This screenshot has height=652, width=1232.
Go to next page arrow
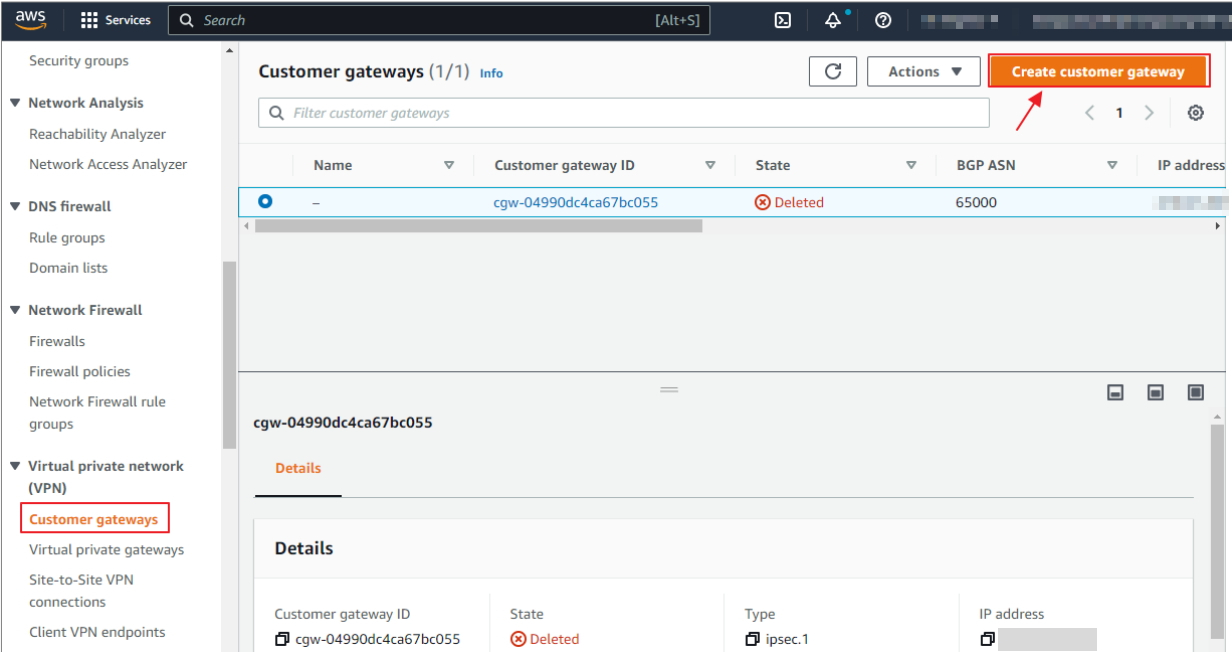(1149, 113)
